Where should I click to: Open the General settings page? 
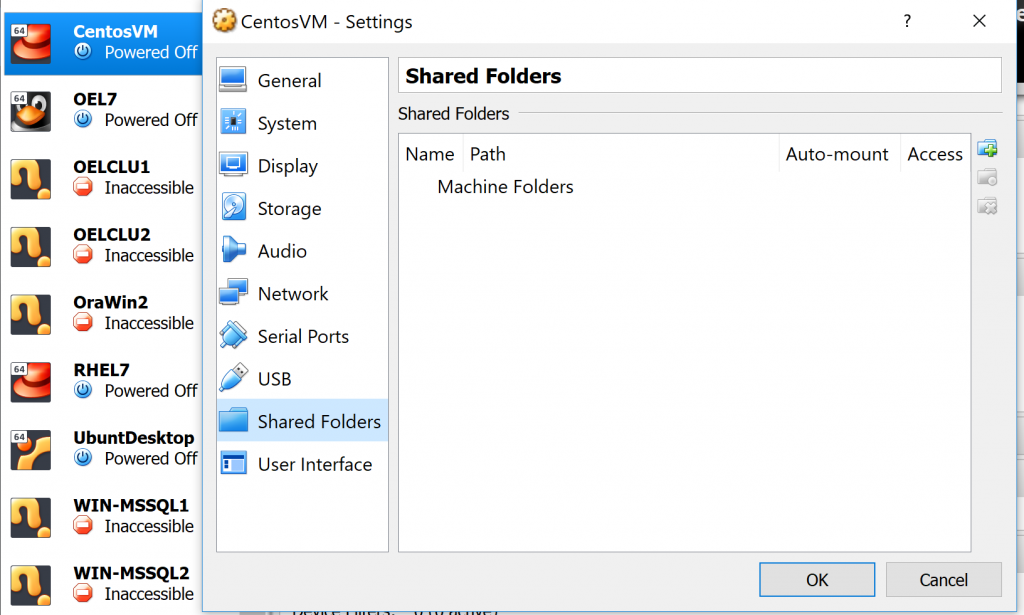302,80
